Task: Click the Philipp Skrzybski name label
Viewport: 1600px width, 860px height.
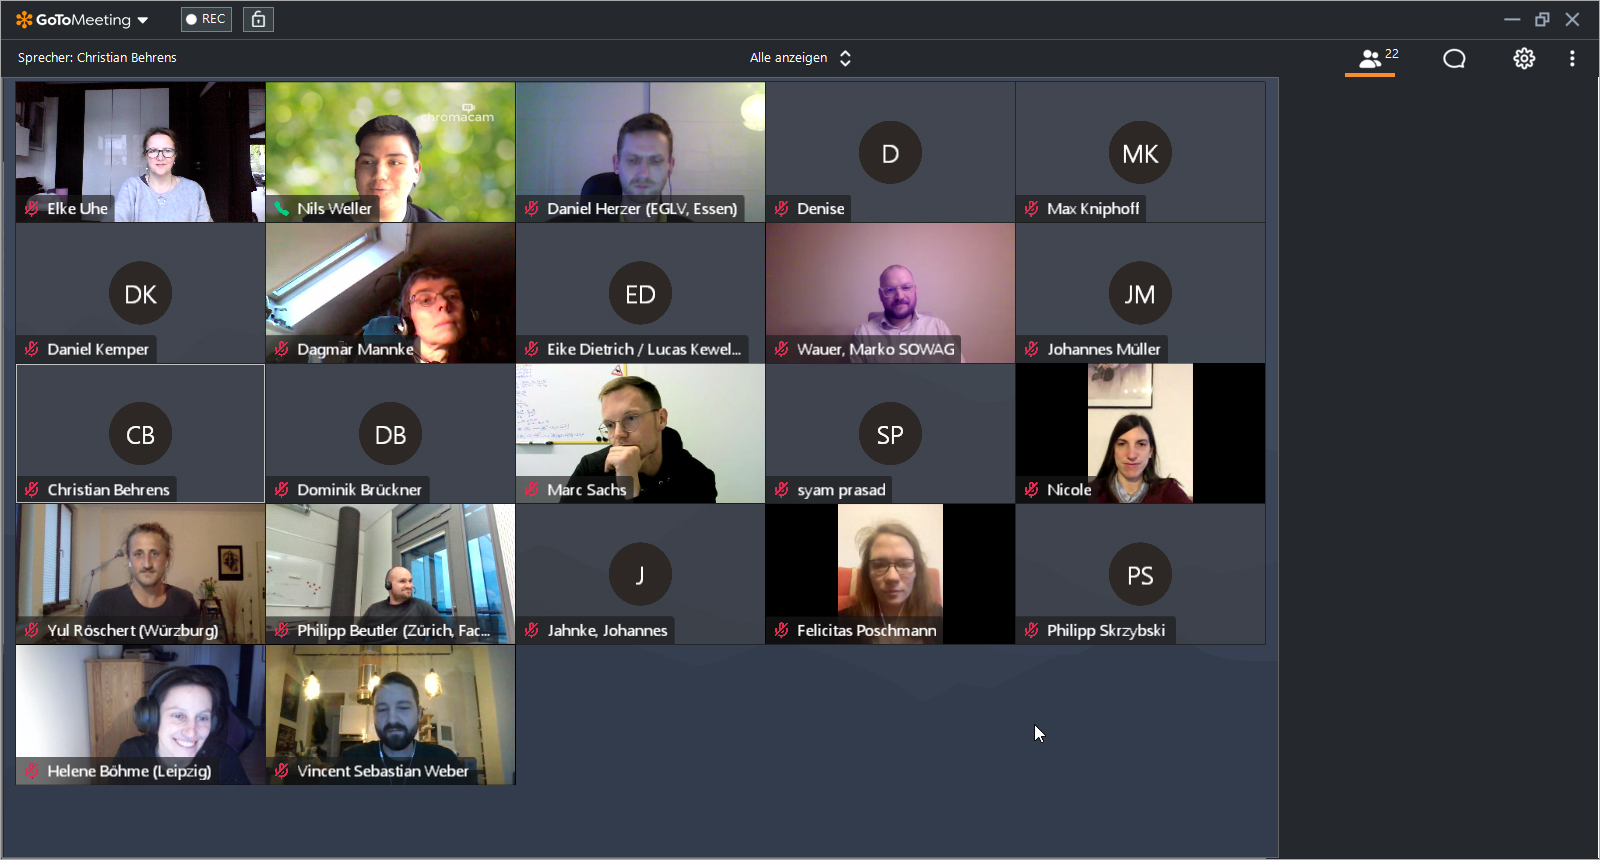Action: pyautogui.click(x=1106, y=631)
